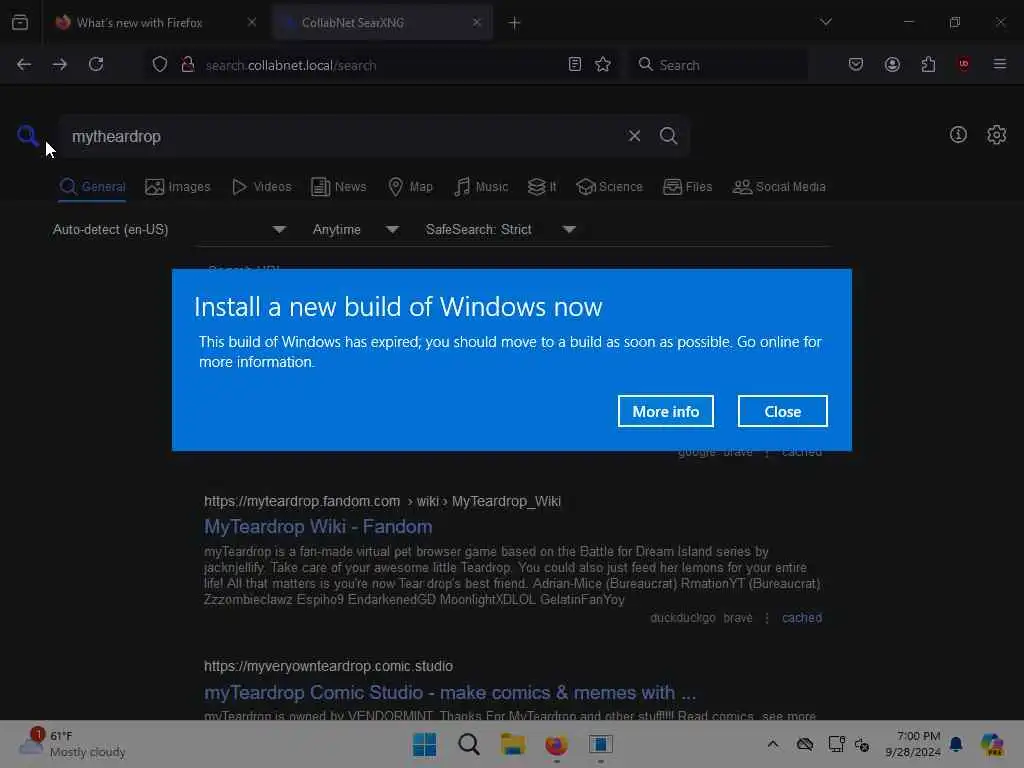Click the SearXNG logo magnifier

point(27,136)
